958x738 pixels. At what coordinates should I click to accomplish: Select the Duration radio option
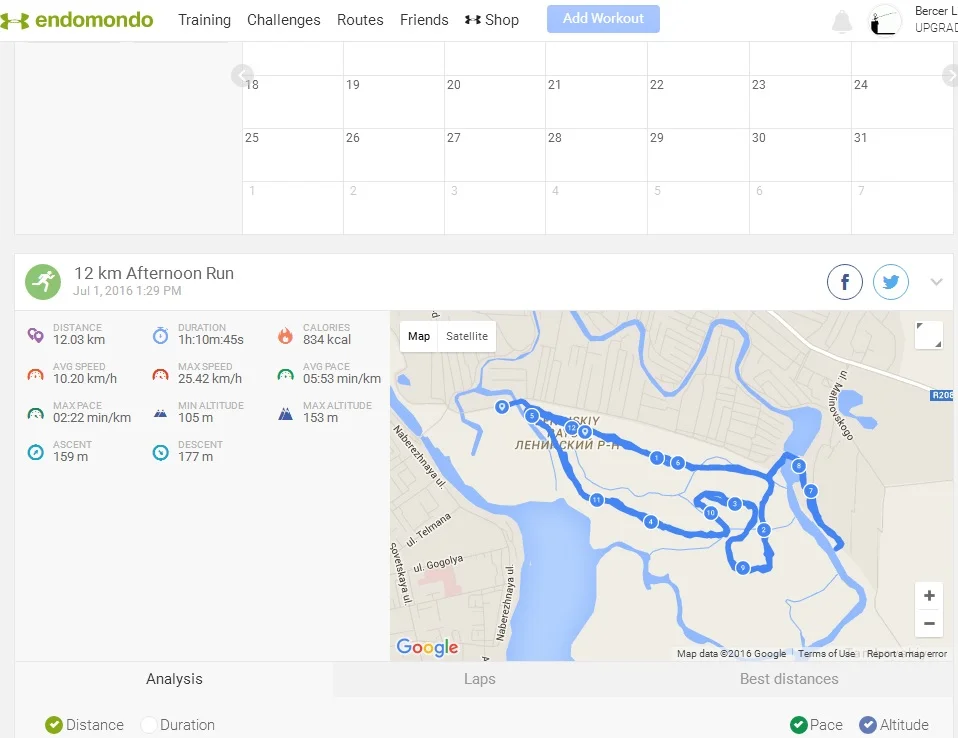pos(149,725)
